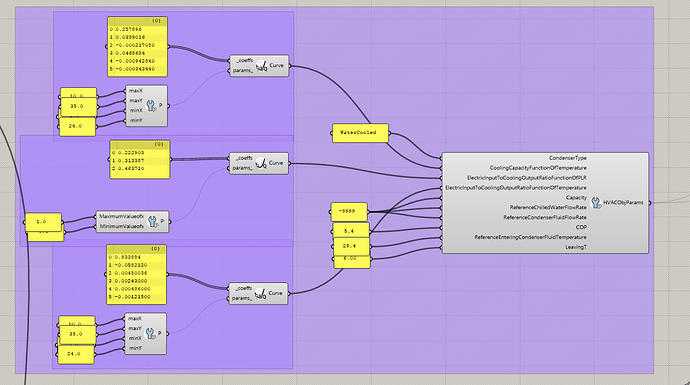Click the ReferenceChilledWaterFlowRate input
This screenshot has height=385, width=690.
(548, 208)
